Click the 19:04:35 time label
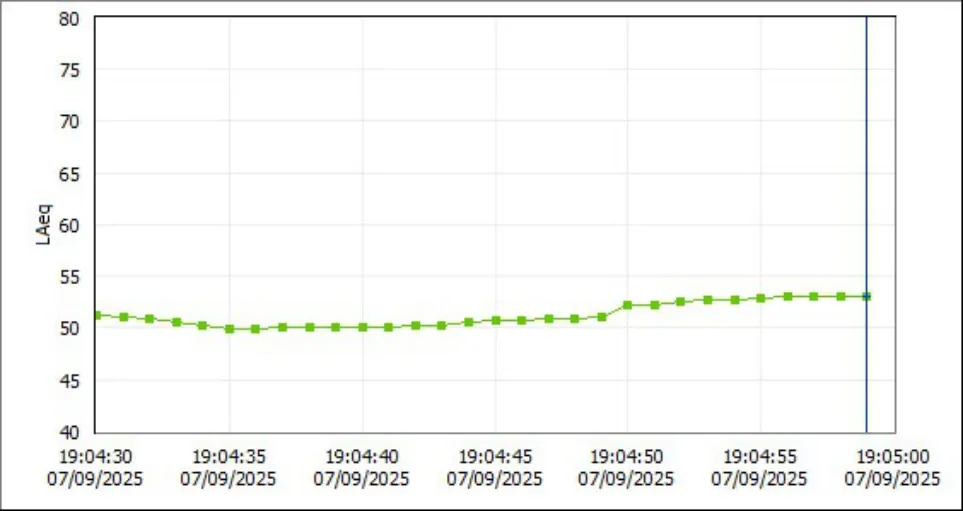The height and width of the screenshot is (511, 963). click(x=228, y=457)
